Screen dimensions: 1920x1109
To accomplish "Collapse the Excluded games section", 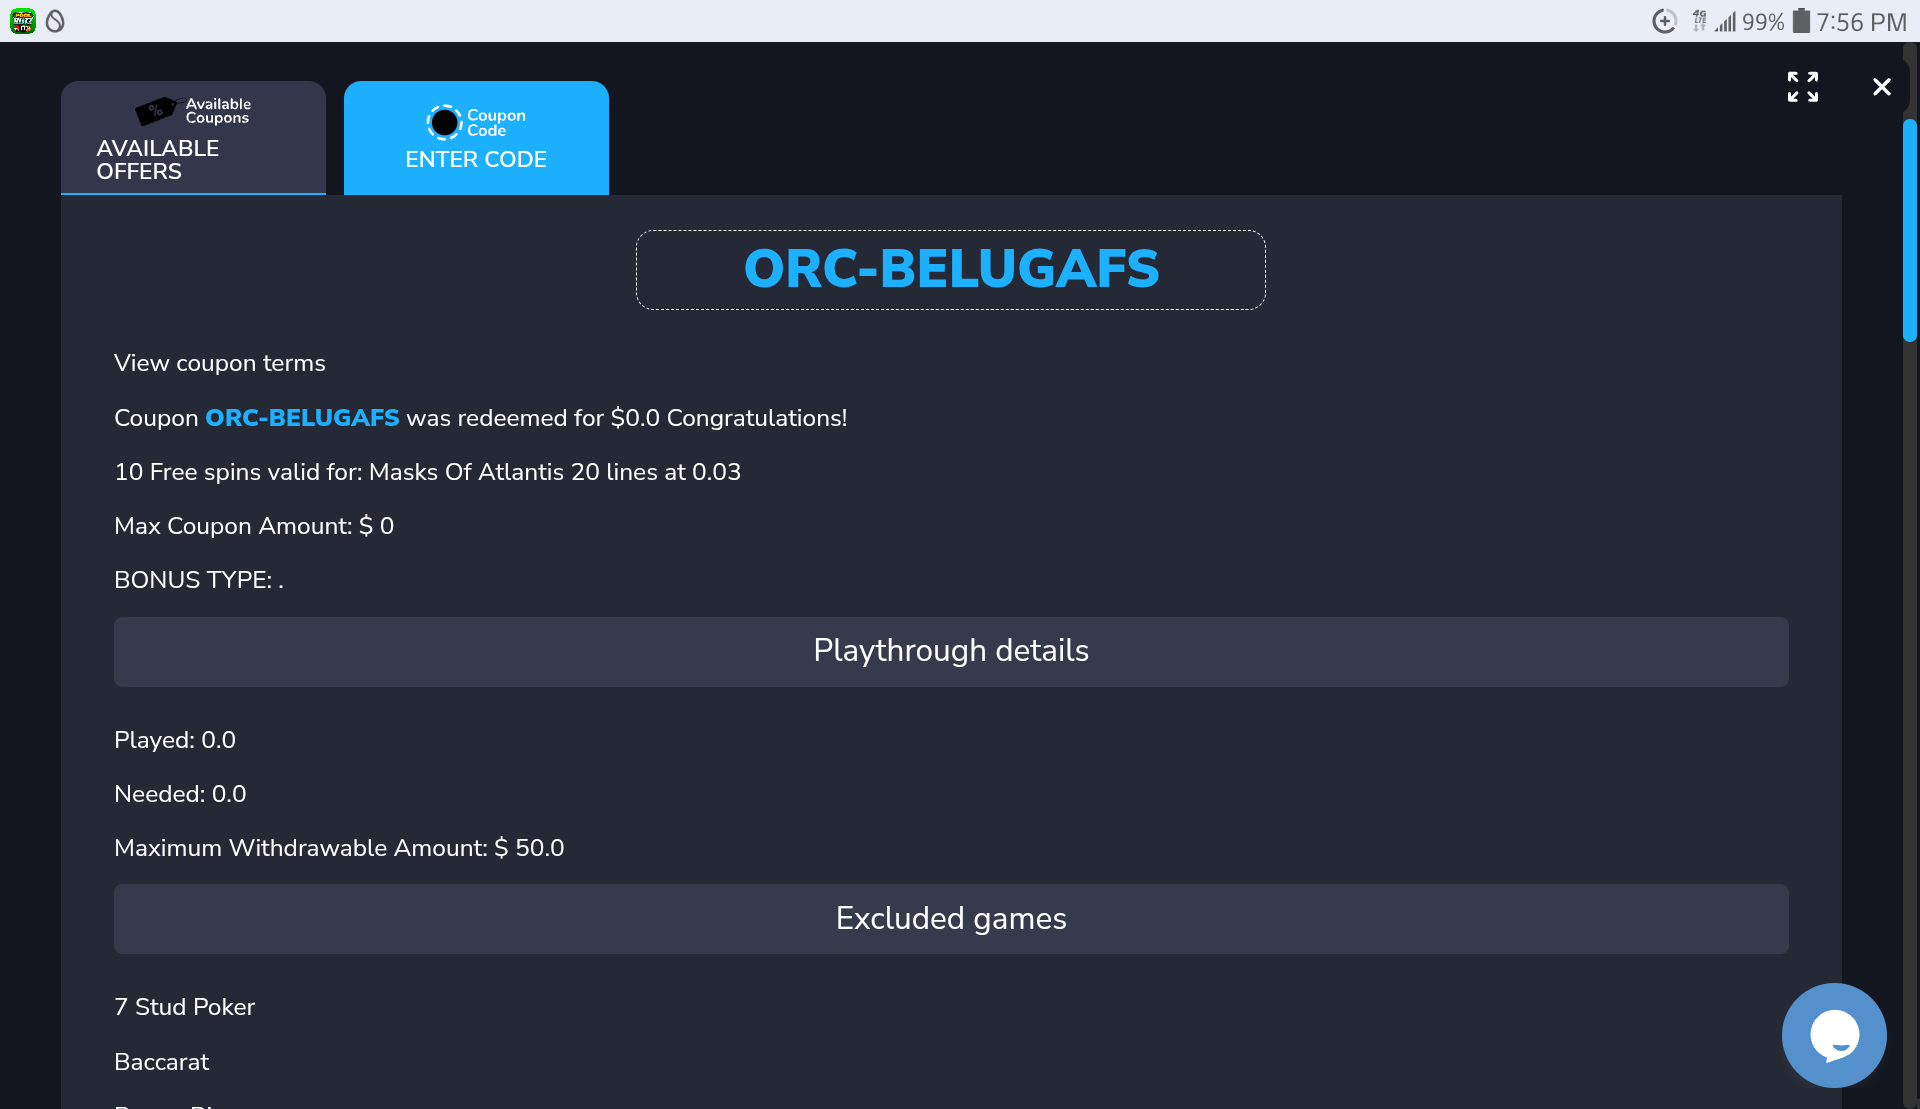I will [x=950, y=918].
